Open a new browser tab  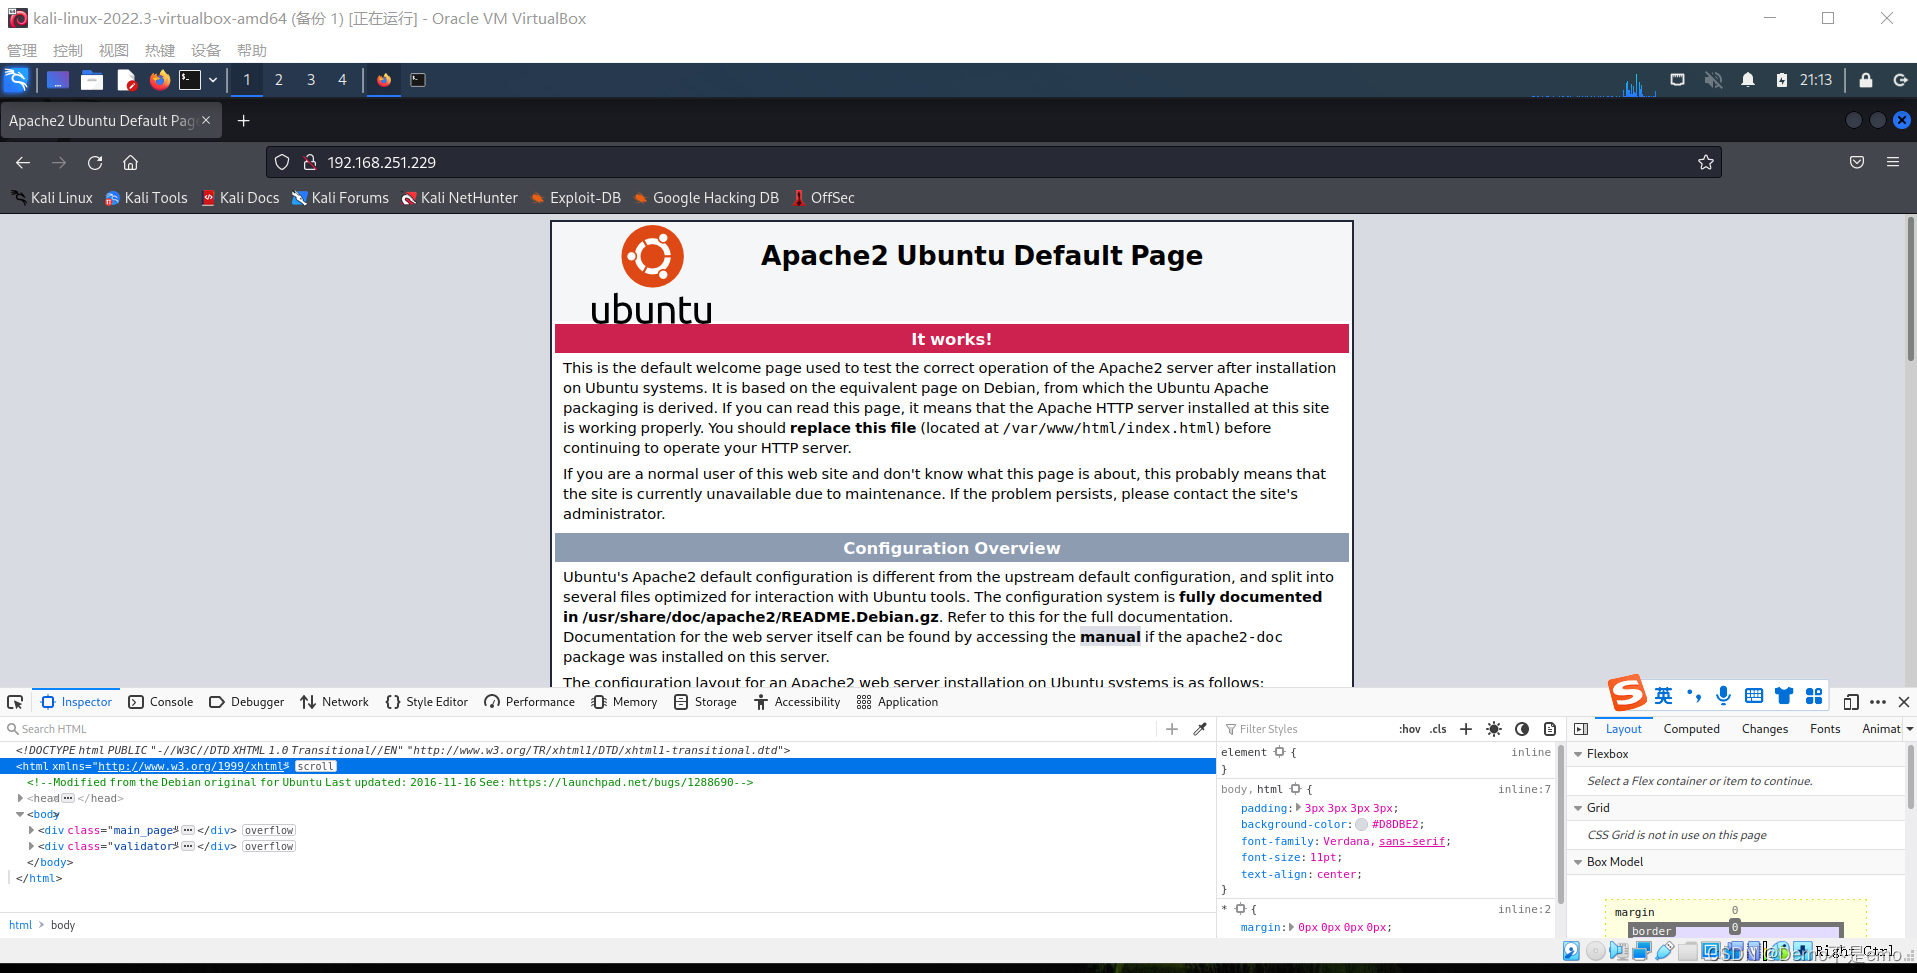[x=243, y=121]
